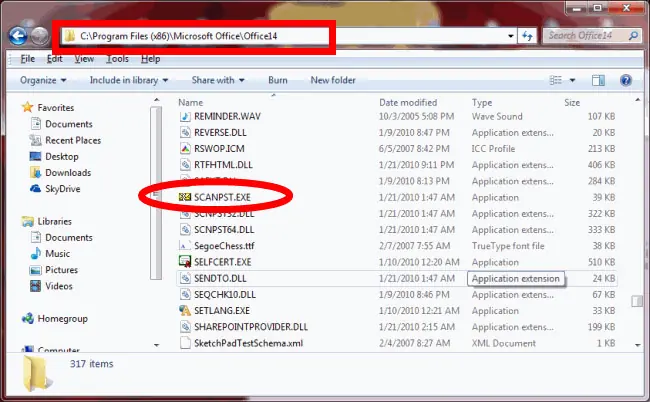Open Help with the question mark icon
This screenshot has height=402, width=650.
(x=626, y=80)
